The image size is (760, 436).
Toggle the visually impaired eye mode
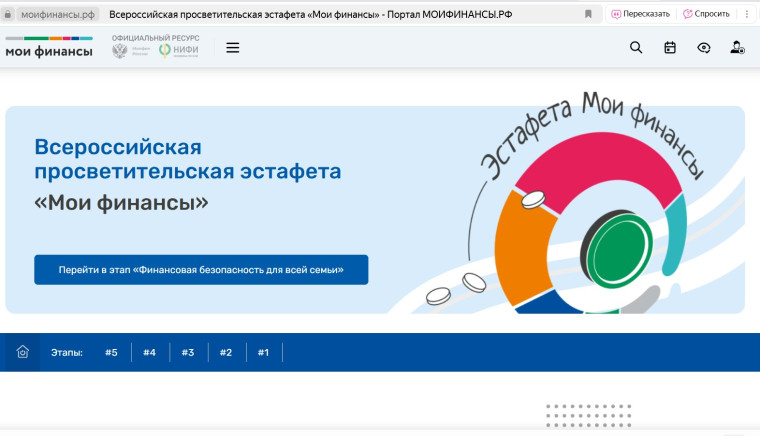704,47
